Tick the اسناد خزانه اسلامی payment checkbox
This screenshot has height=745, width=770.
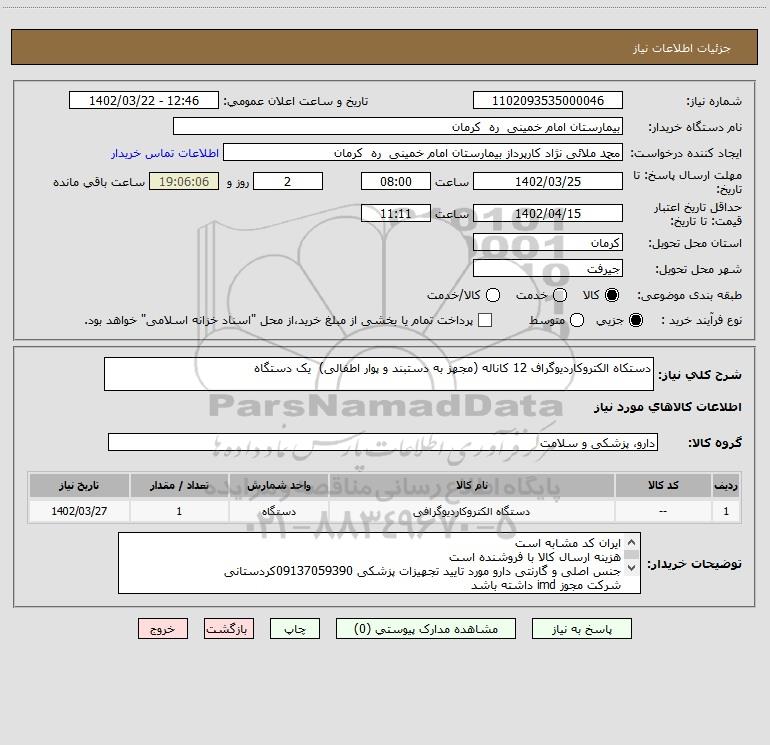coord(485,320)
